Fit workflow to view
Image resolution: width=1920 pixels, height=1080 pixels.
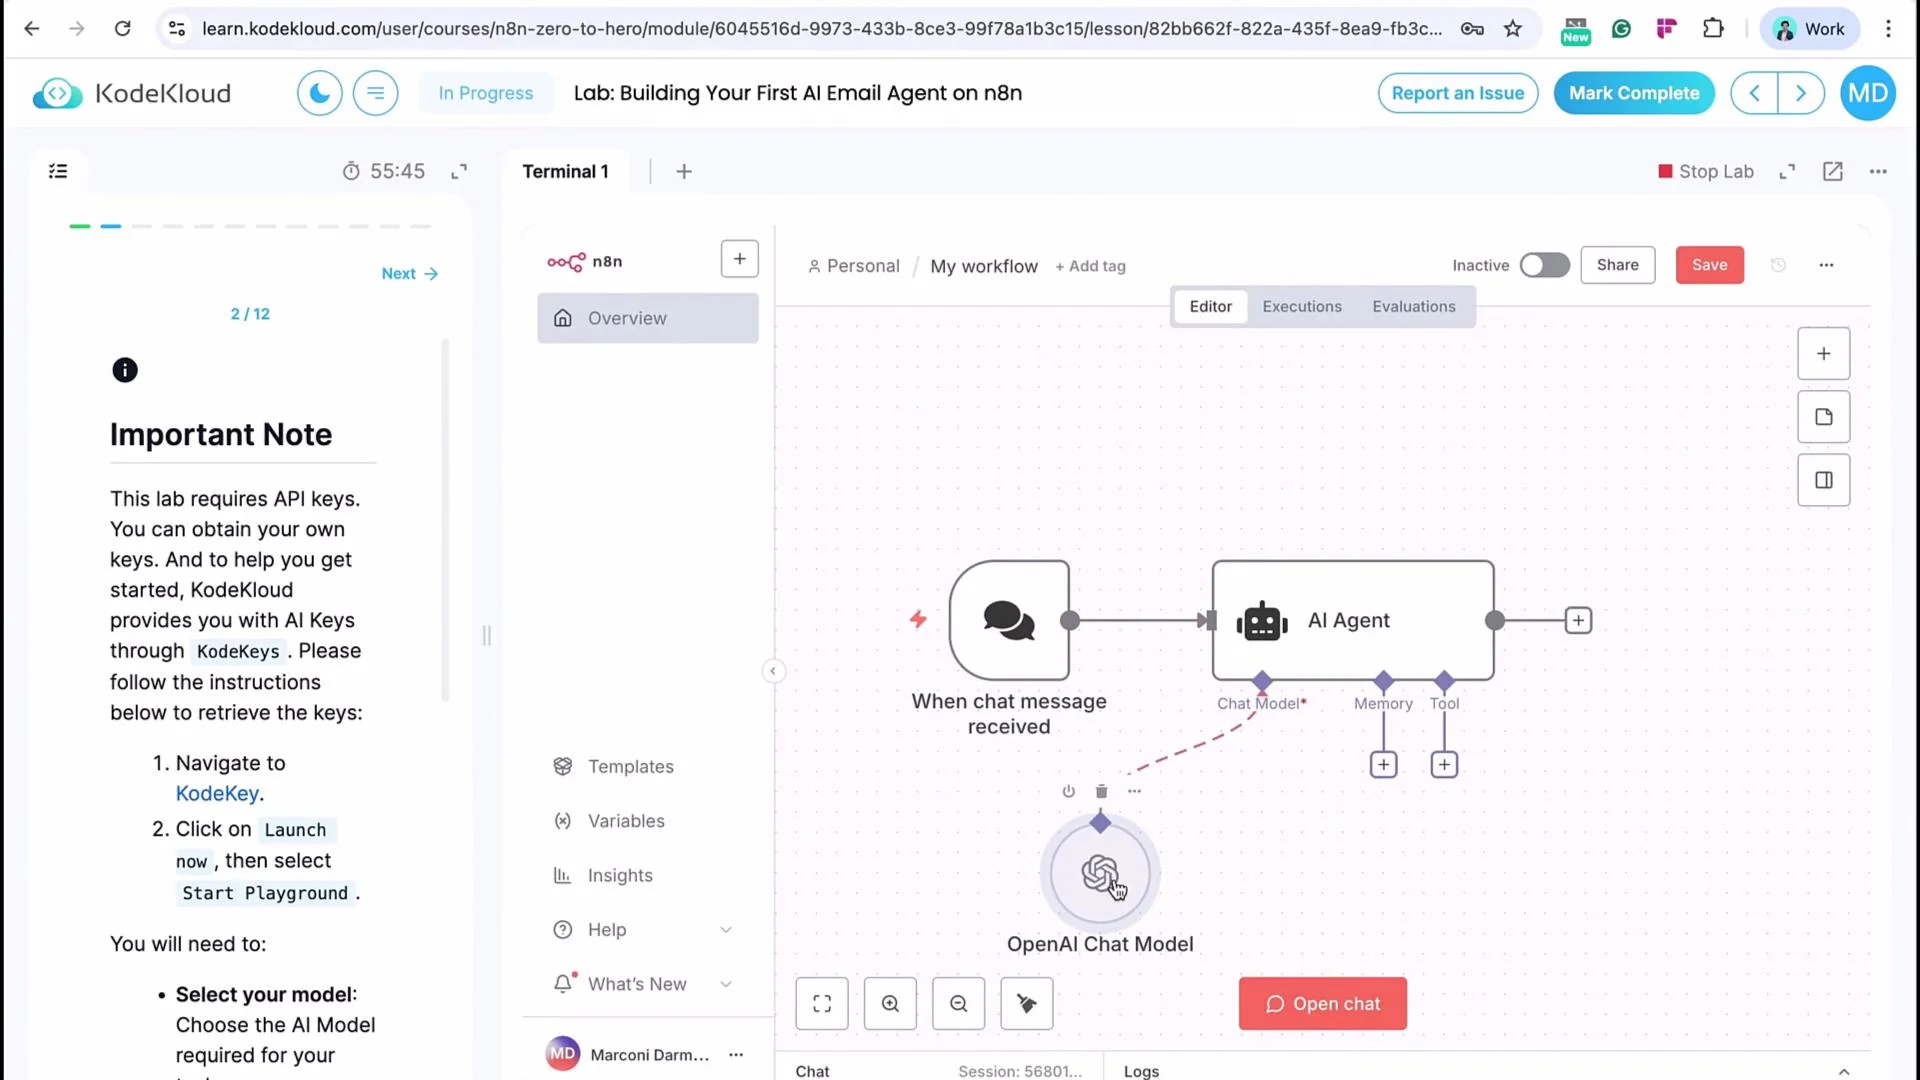[822, 1004]
